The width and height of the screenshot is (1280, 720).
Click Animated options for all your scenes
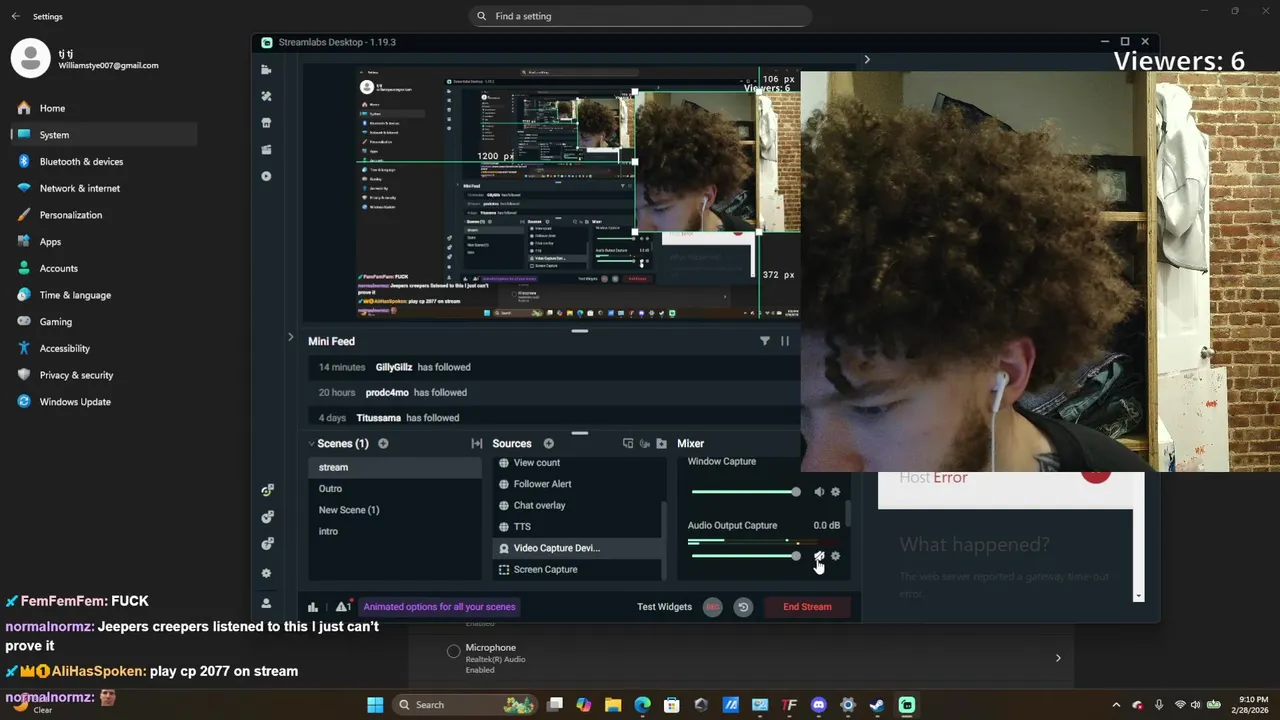click(439, 607)
